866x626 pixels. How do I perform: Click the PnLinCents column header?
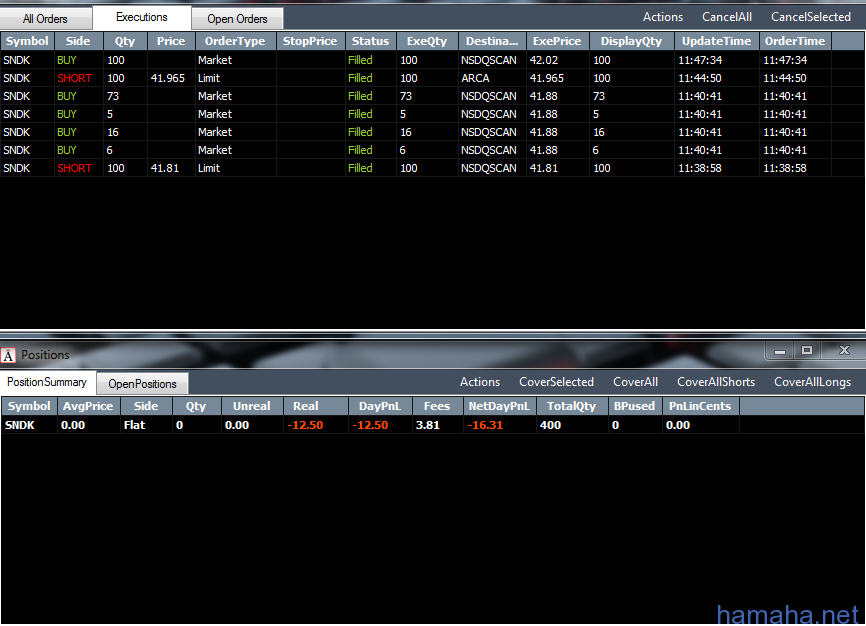pyautogui.click(x=700, y=406)
